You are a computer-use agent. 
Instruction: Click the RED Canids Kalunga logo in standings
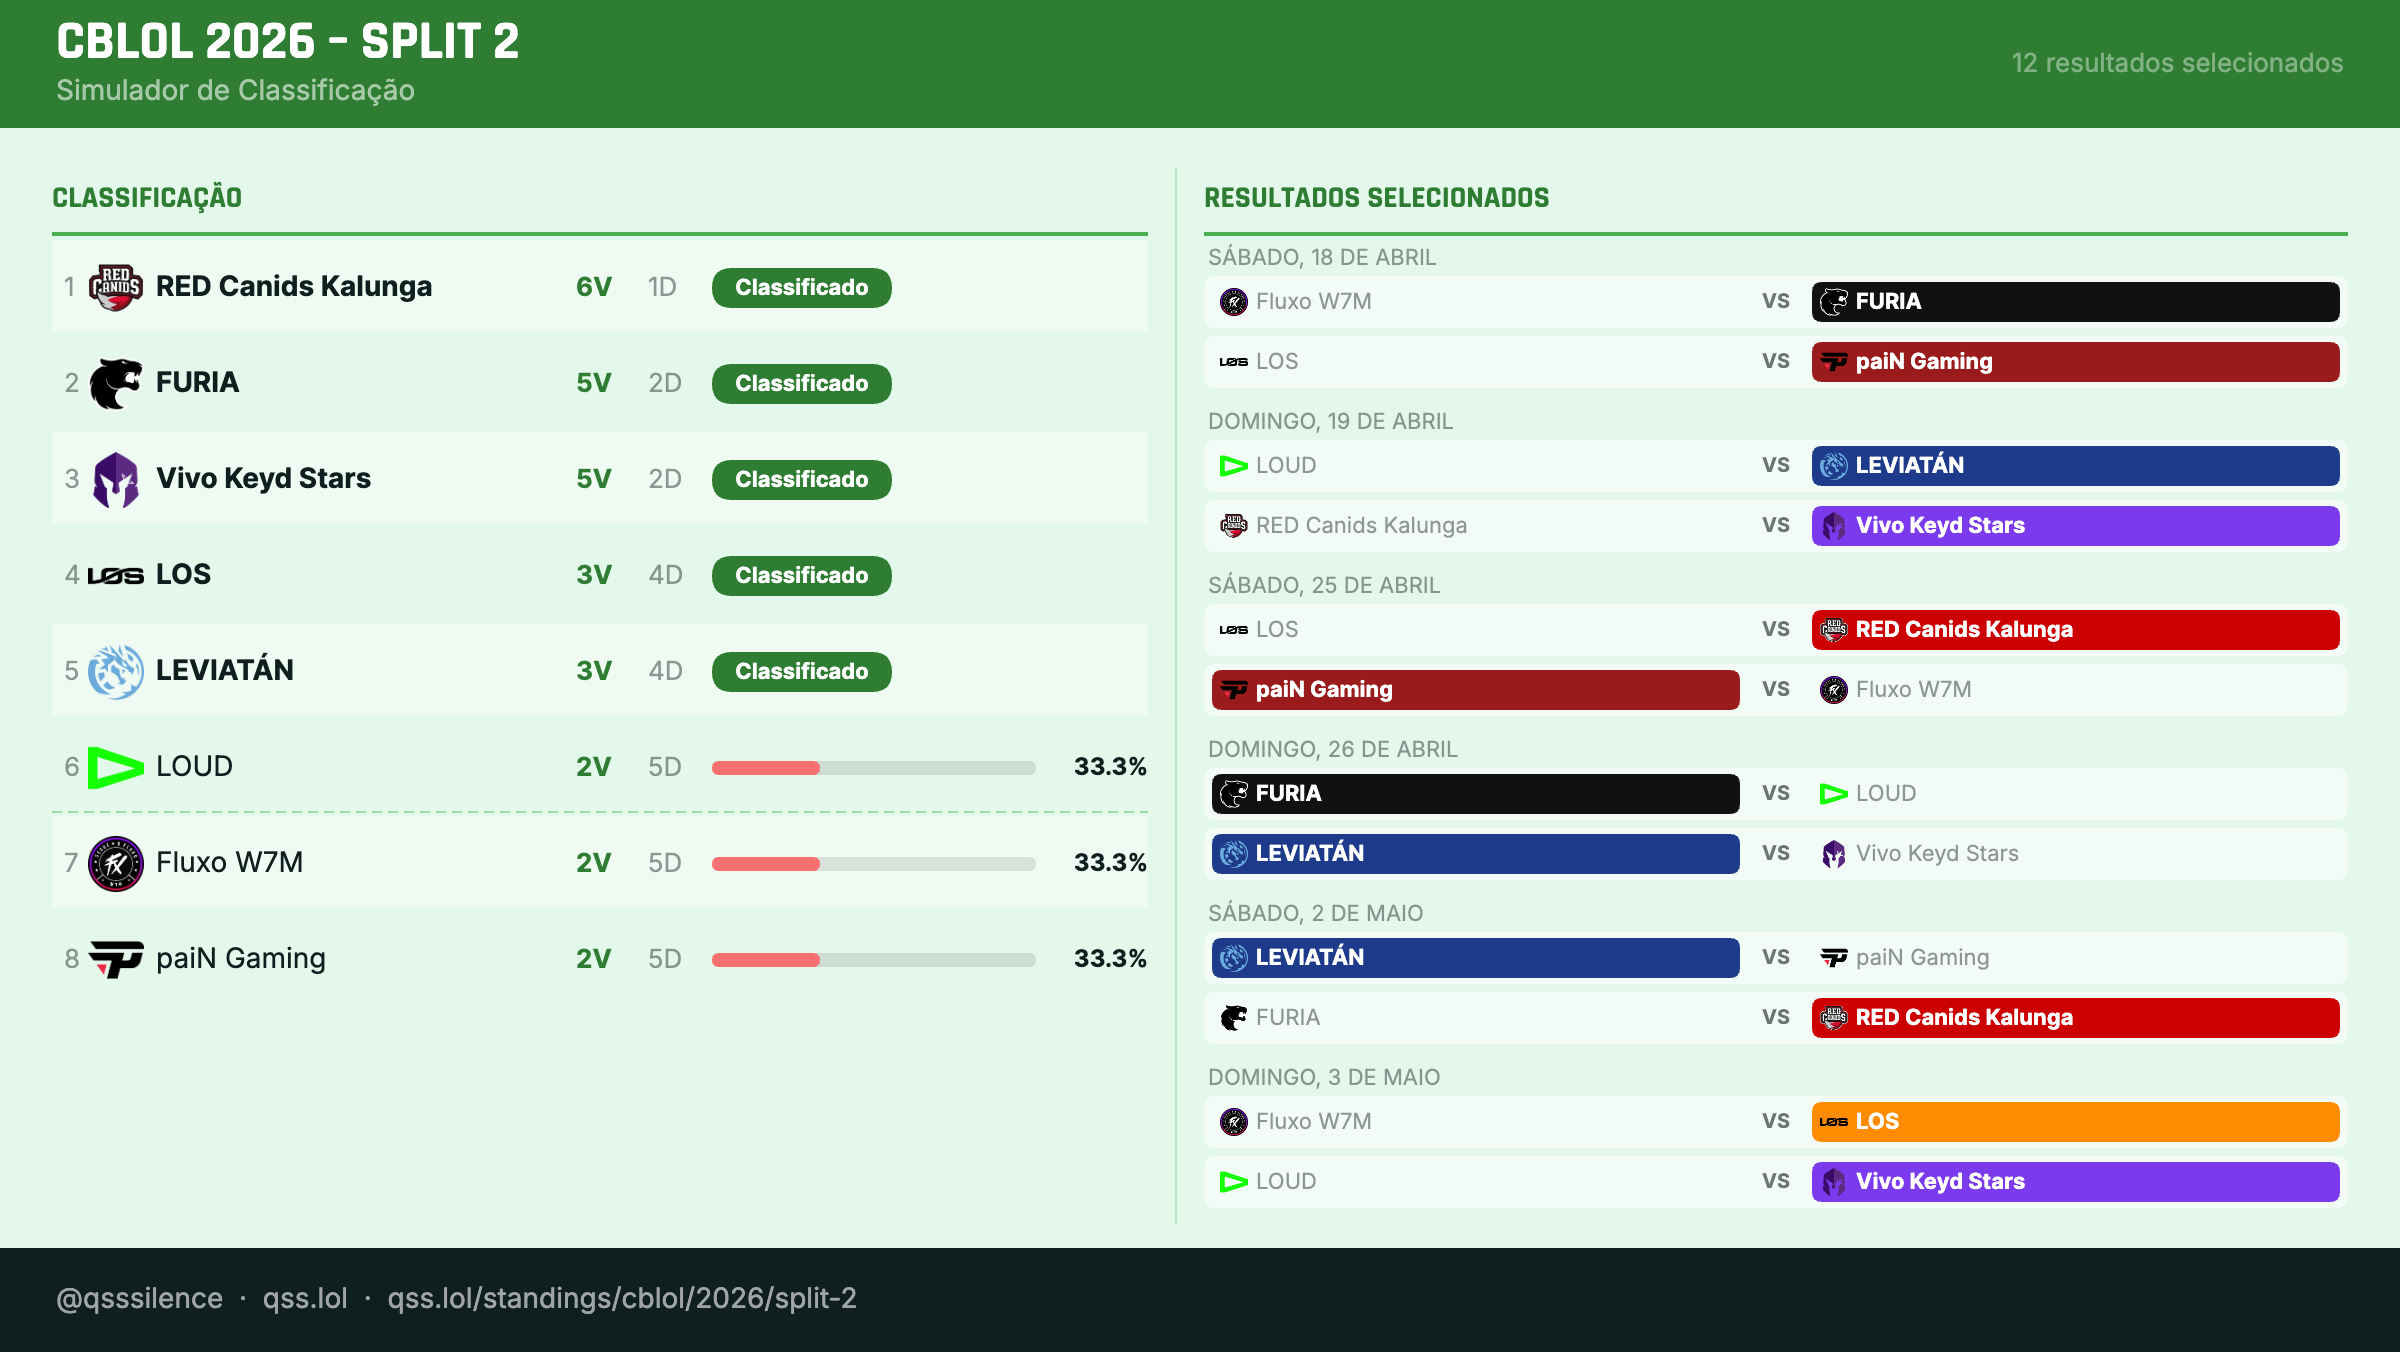(x=116, y=287)
